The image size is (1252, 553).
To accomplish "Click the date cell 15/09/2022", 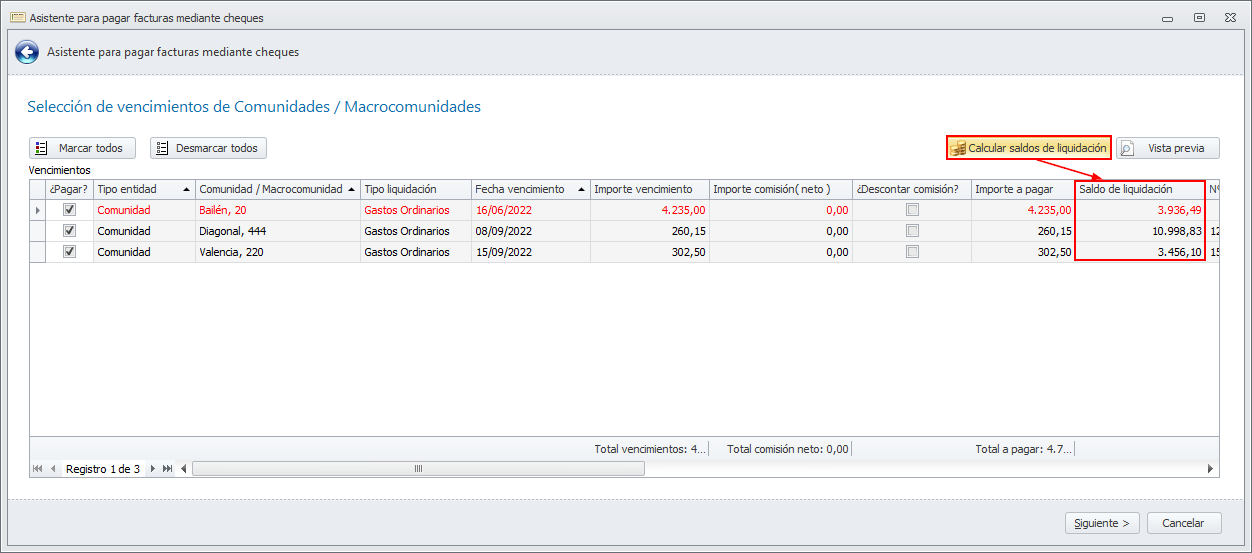I will 531,252.
